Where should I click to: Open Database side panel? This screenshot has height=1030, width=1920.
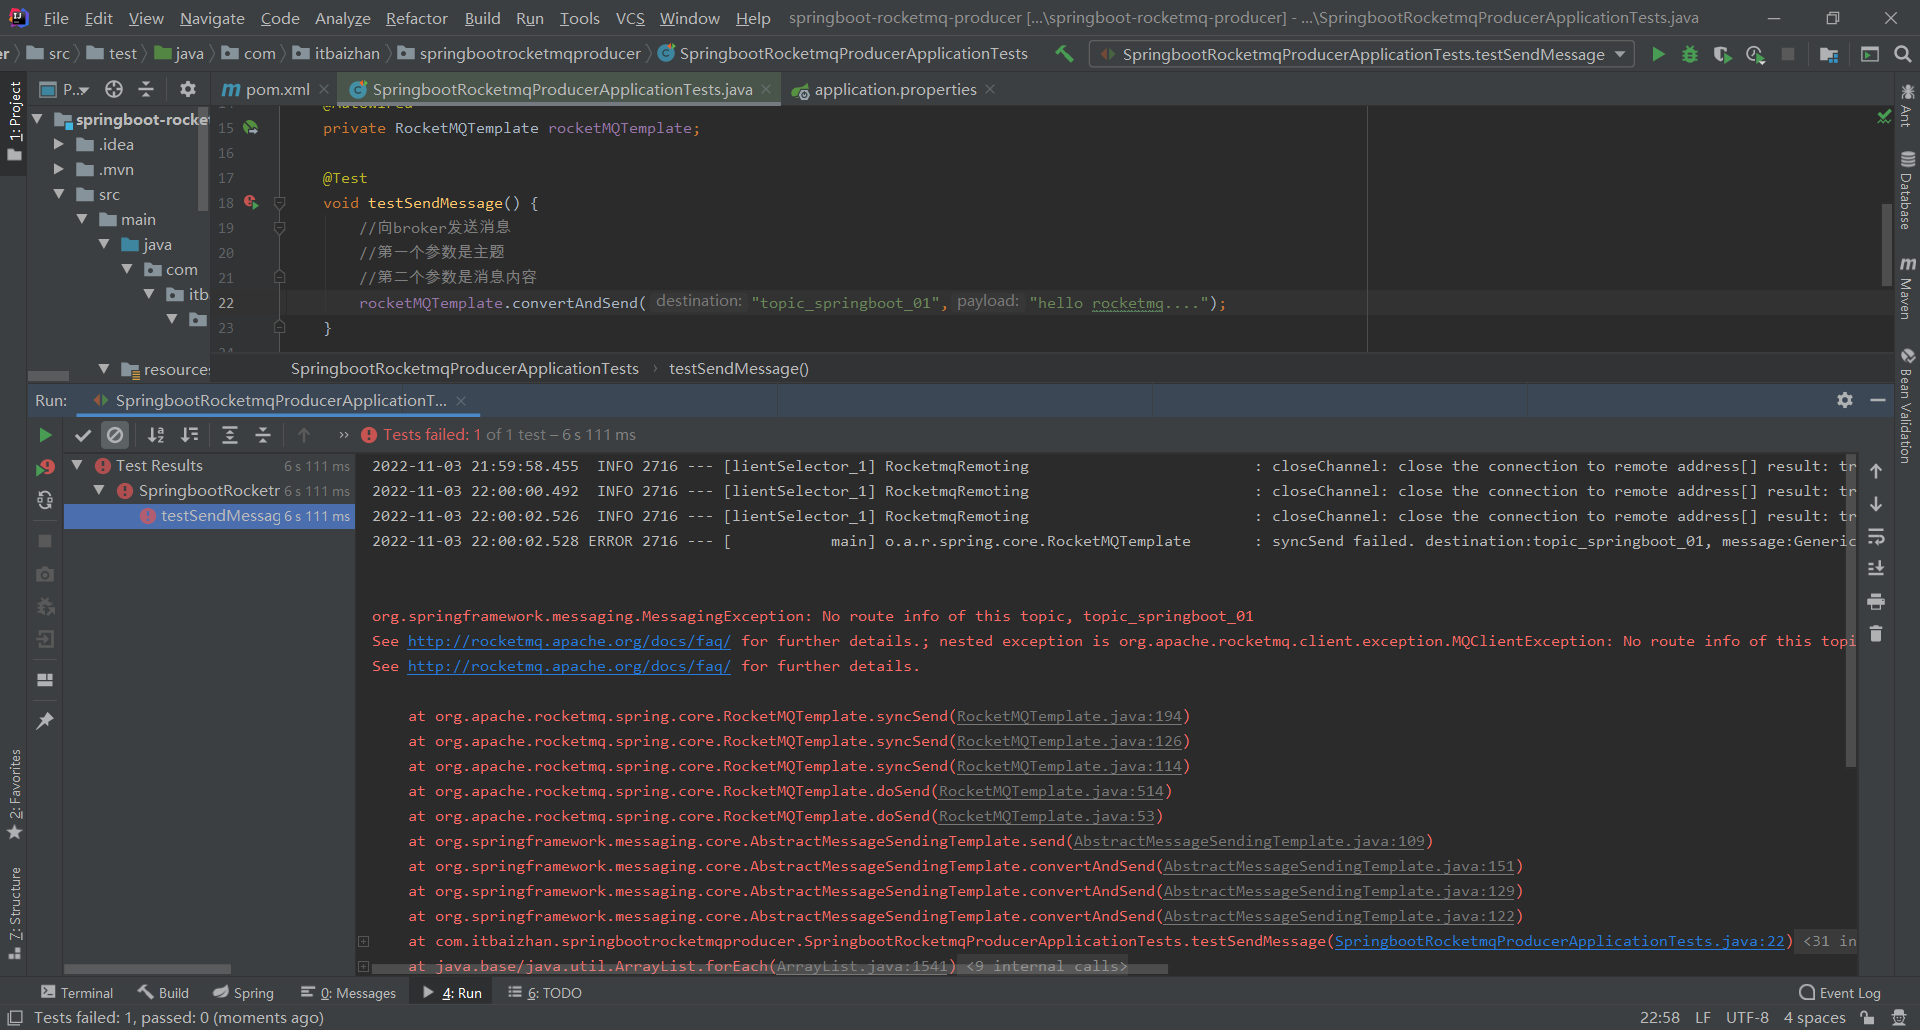click(x=1907, y=190)
